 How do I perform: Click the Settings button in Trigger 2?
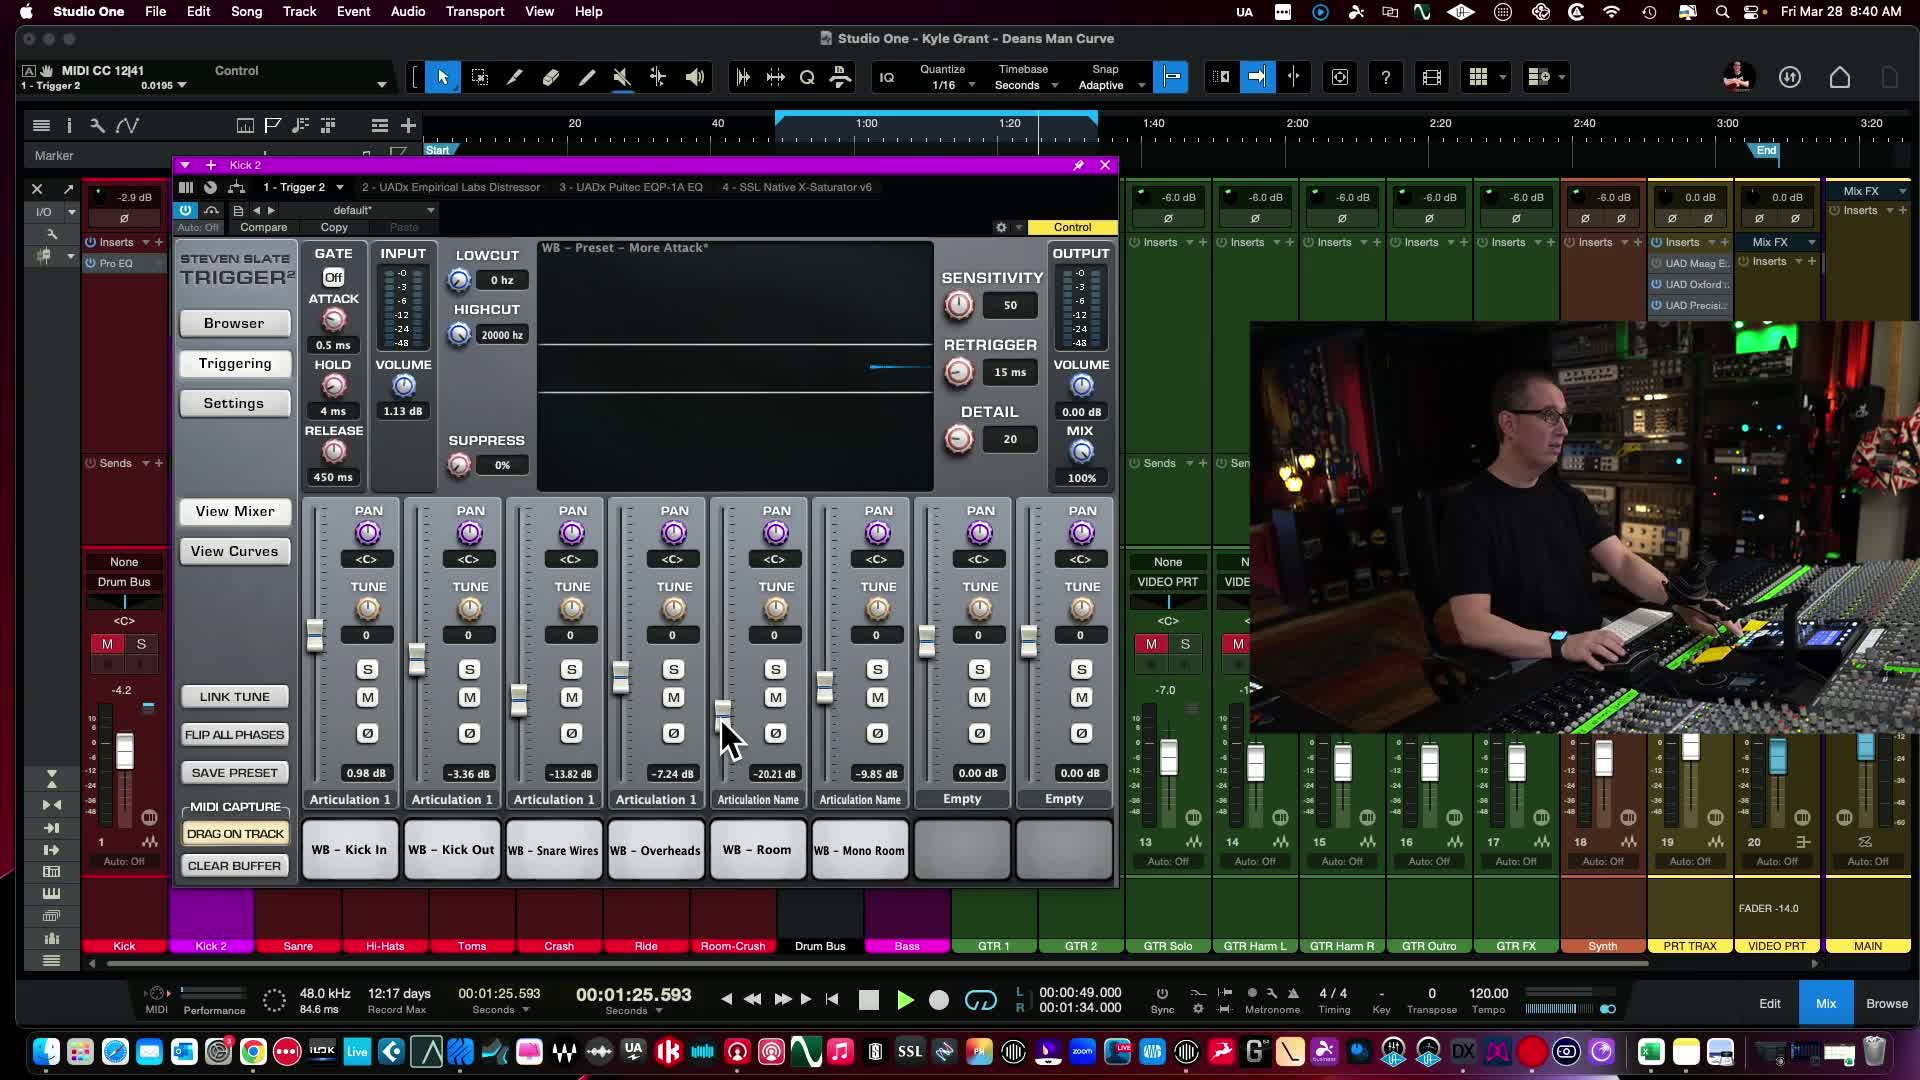click(234, 403)
